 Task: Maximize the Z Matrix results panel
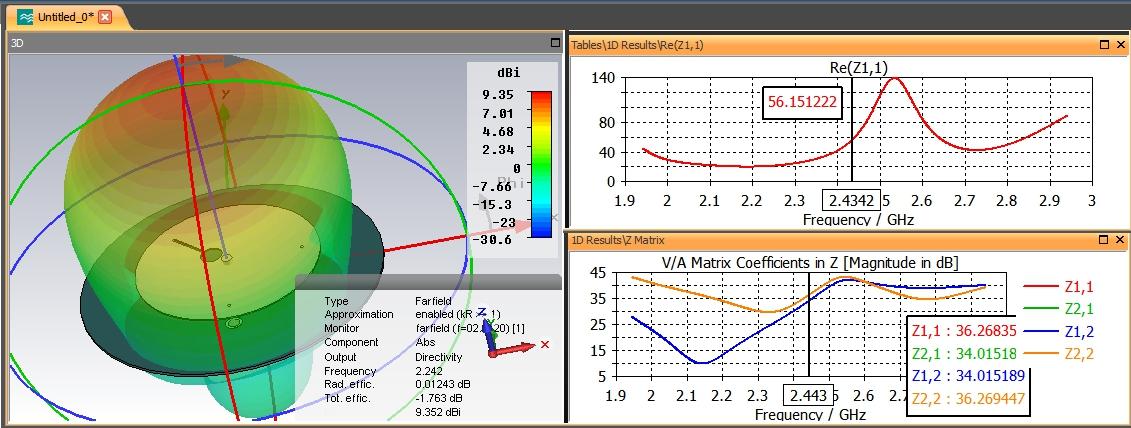[x=1104, y=240]
